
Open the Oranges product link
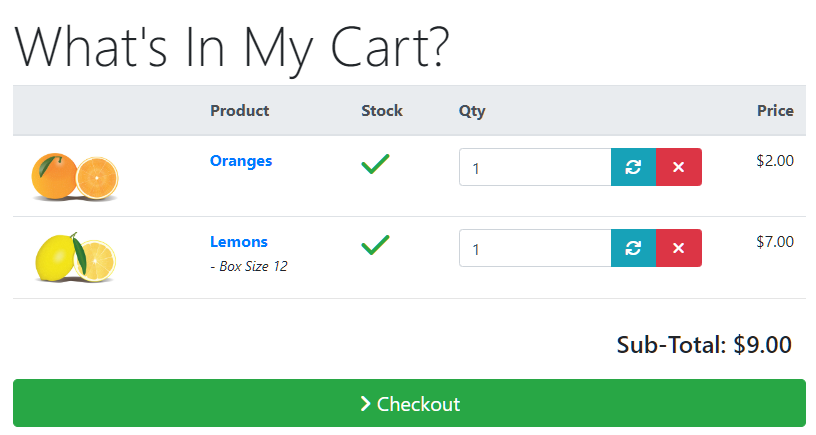(x=241, y=161)
